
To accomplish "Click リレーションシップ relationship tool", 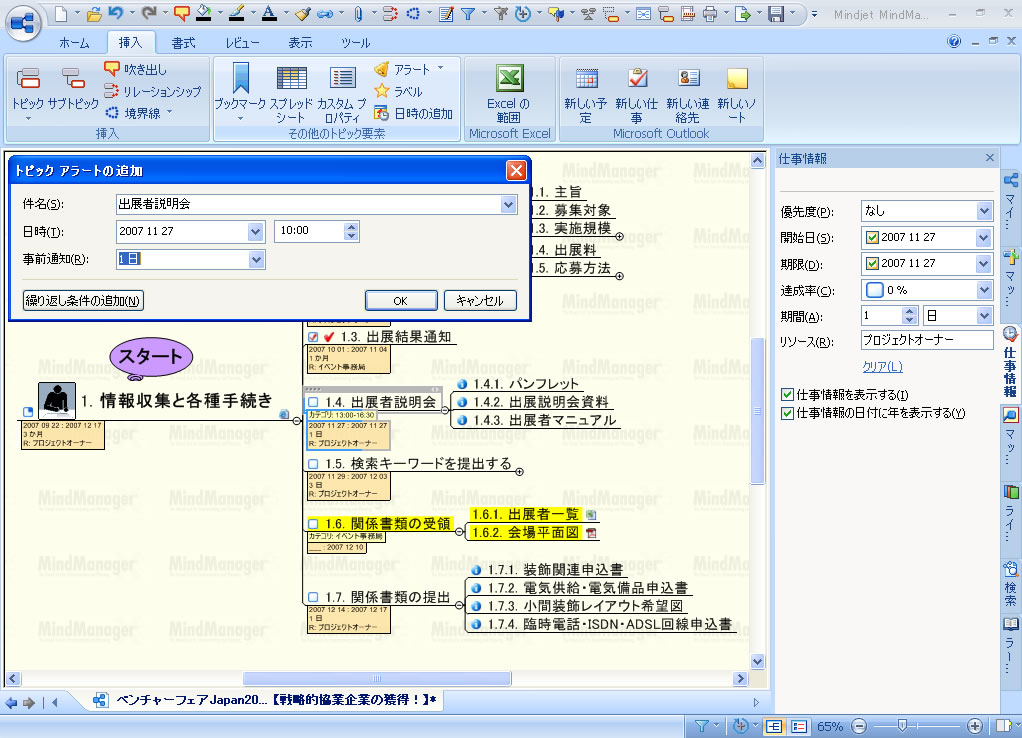I will [x=152, y=91].
